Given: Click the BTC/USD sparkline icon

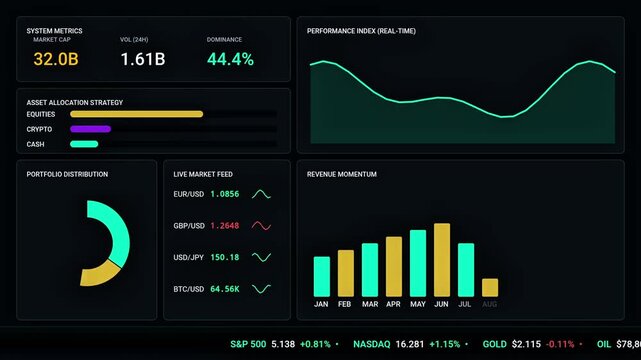Looking at the screenshot, I should 261,289.
